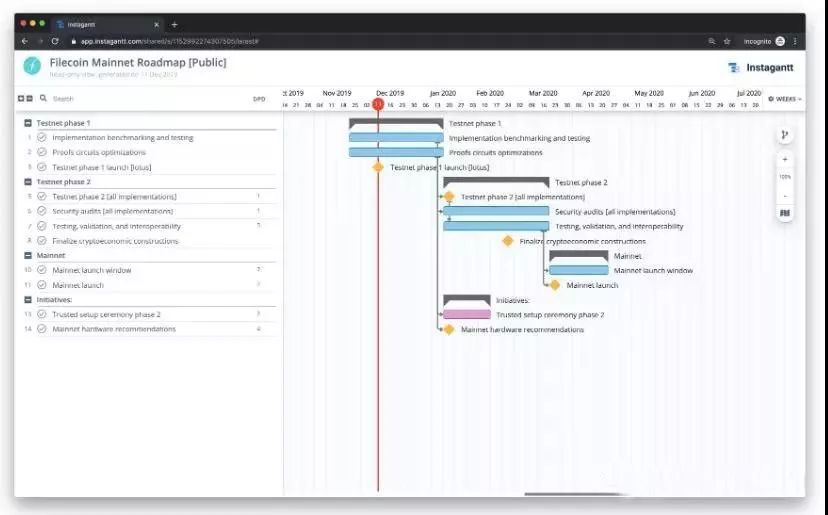
Task: Click the browser zoom magnifier icon
Action: coord(712,41)
